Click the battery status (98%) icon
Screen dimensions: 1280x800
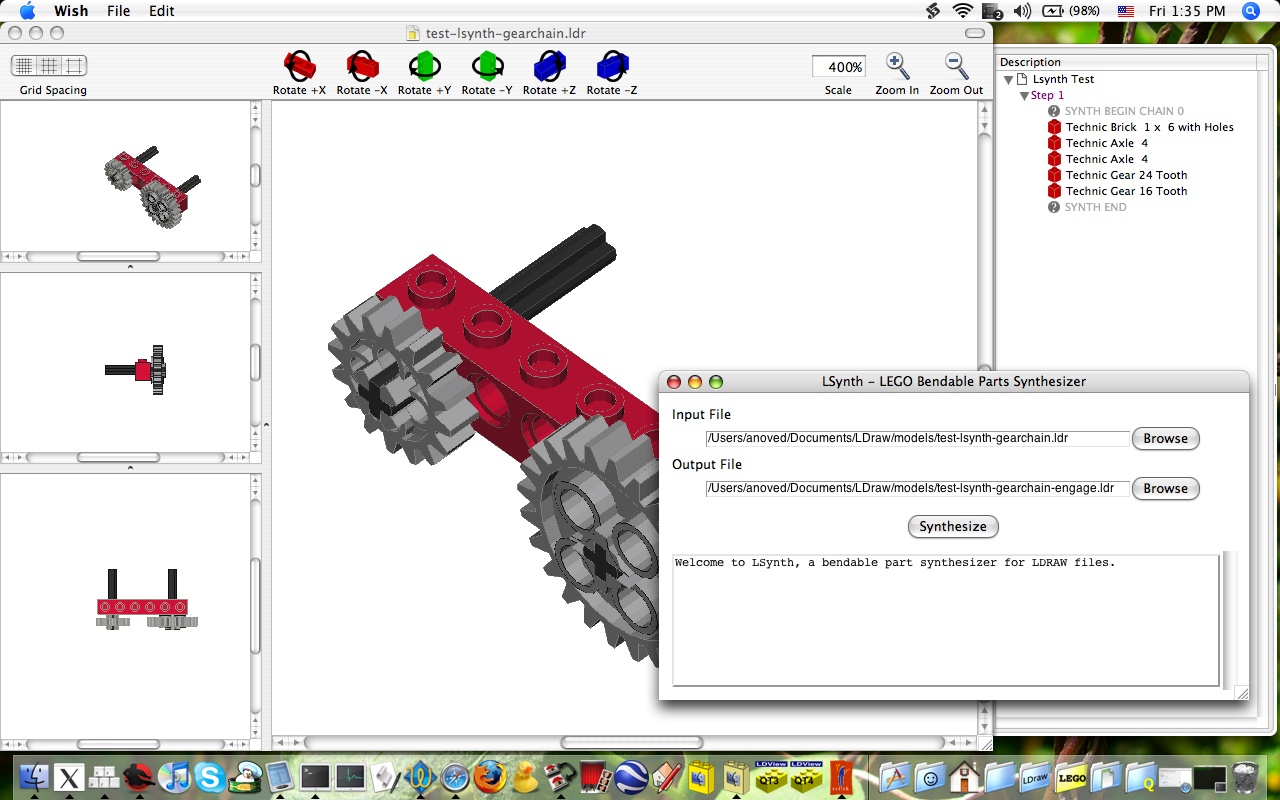pos(1071,11)
